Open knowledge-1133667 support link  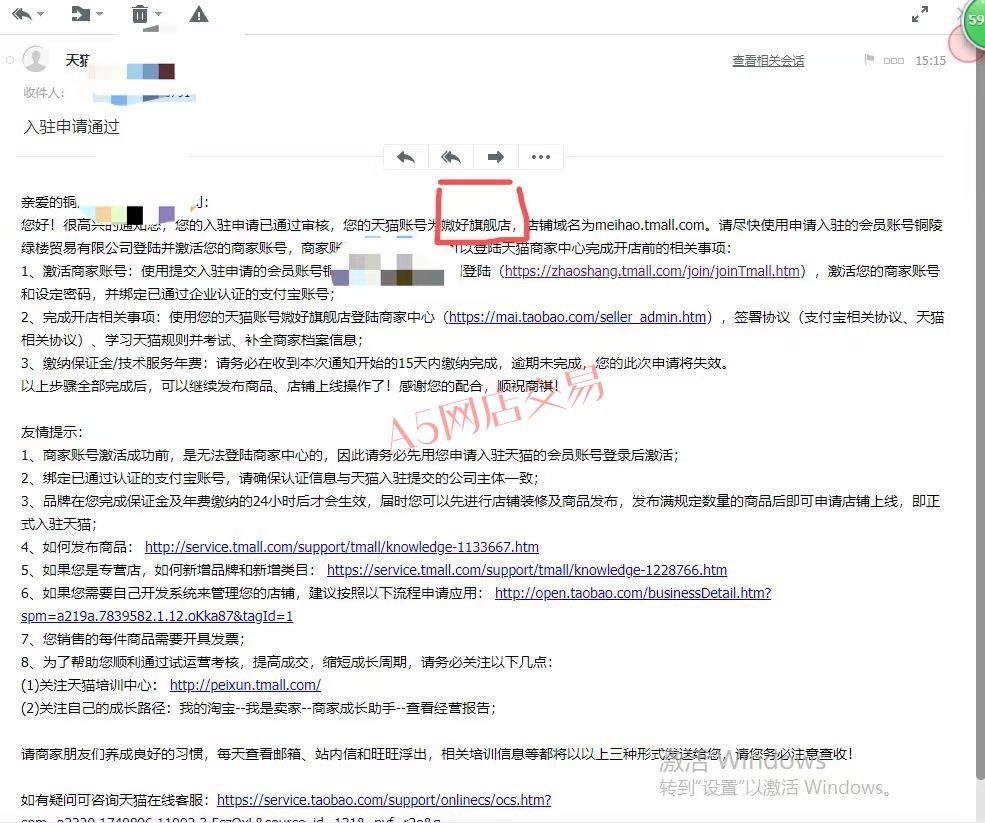pyautogui.click(x=342, y=547)
